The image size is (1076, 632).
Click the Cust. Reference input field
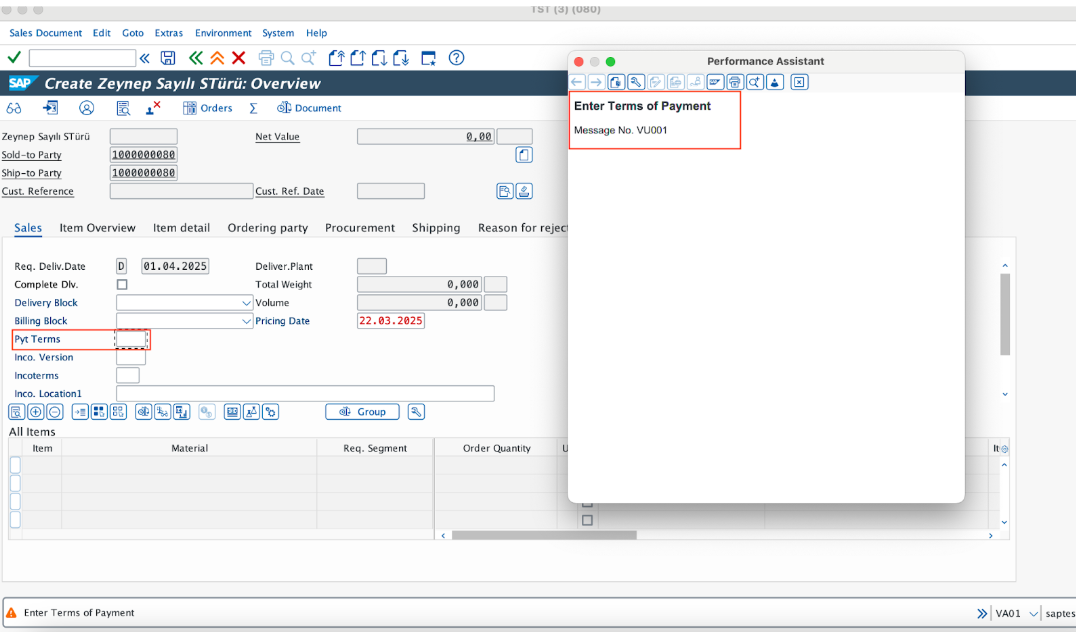[181, 191]
